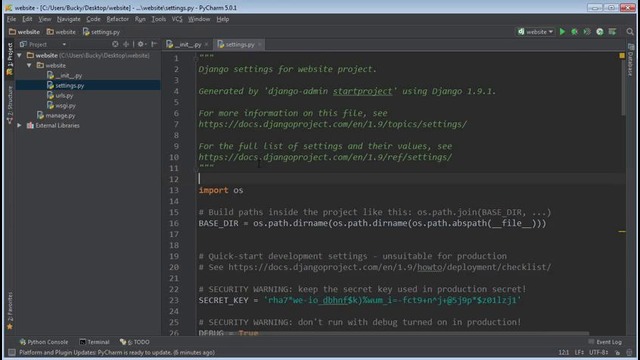Close the settings.py editor tab
The image size is (640, 360).
coord(260,44)
